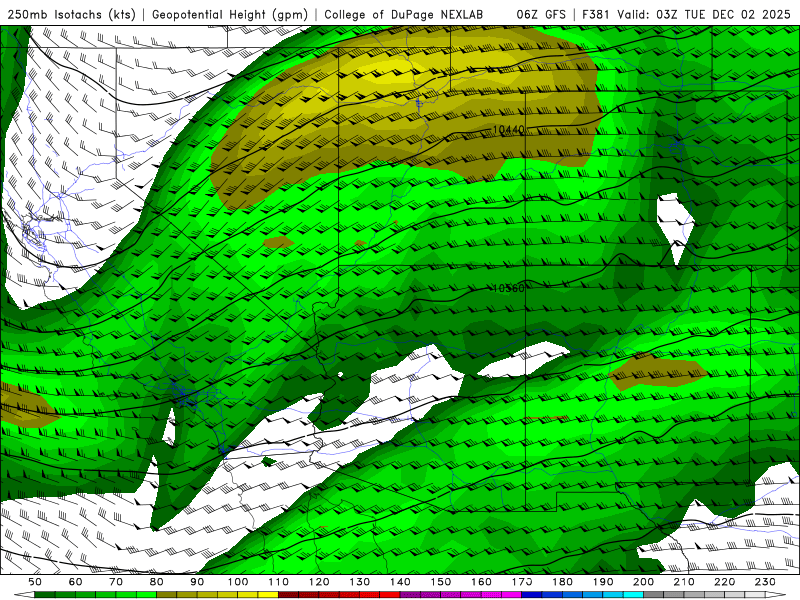Click the dark gray swatch just after 200
The height and width of the screenshot is (600, 800).
coord(654,595)
